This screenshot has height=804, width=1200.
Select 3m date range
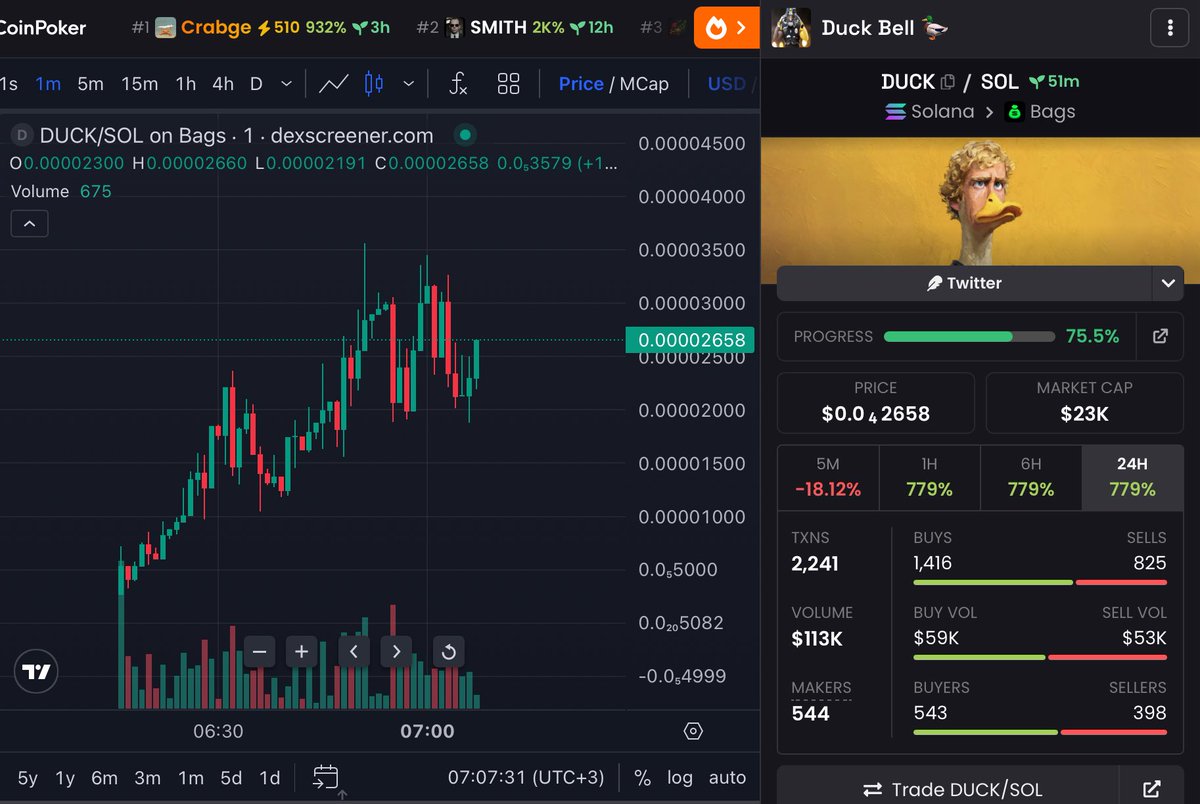coord(148,777)
